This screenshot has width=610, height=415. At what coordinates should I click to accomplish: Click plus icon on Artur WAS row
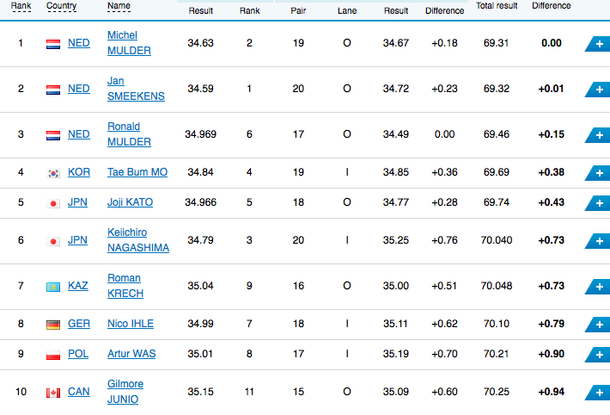pos(598,355)
